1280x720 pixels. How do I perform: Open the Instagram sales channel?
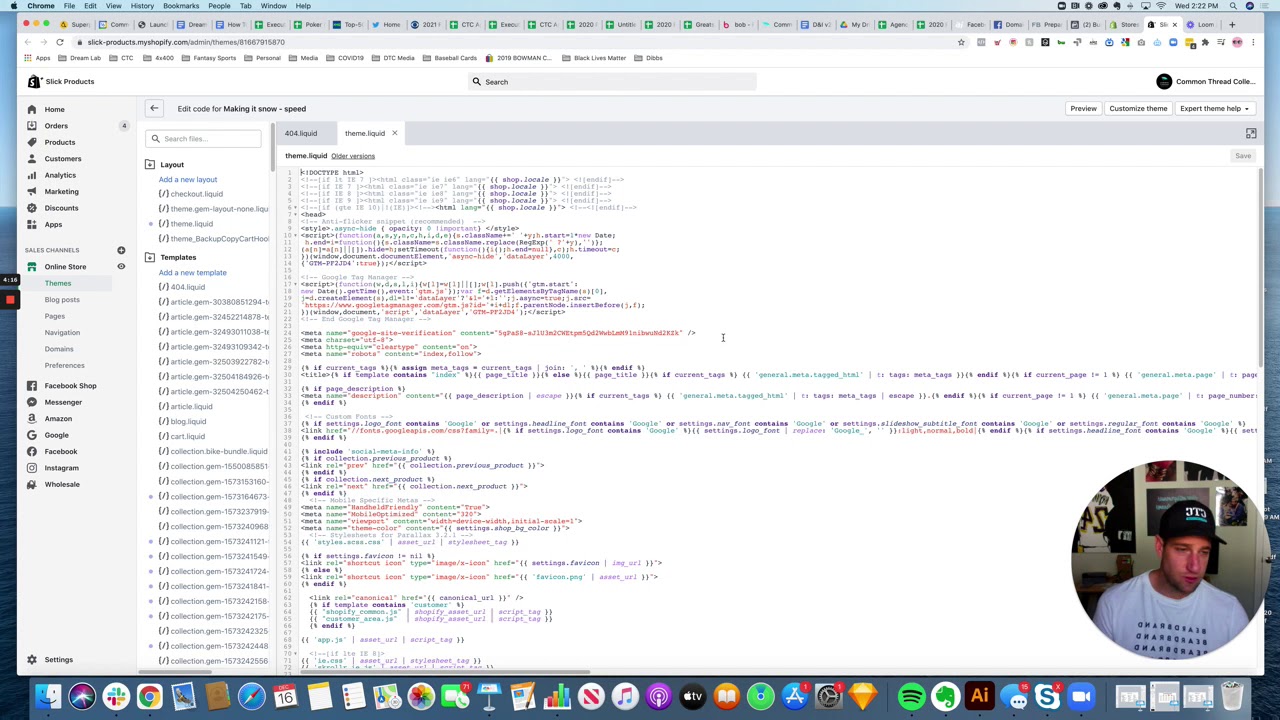click(x=61, y=468)
